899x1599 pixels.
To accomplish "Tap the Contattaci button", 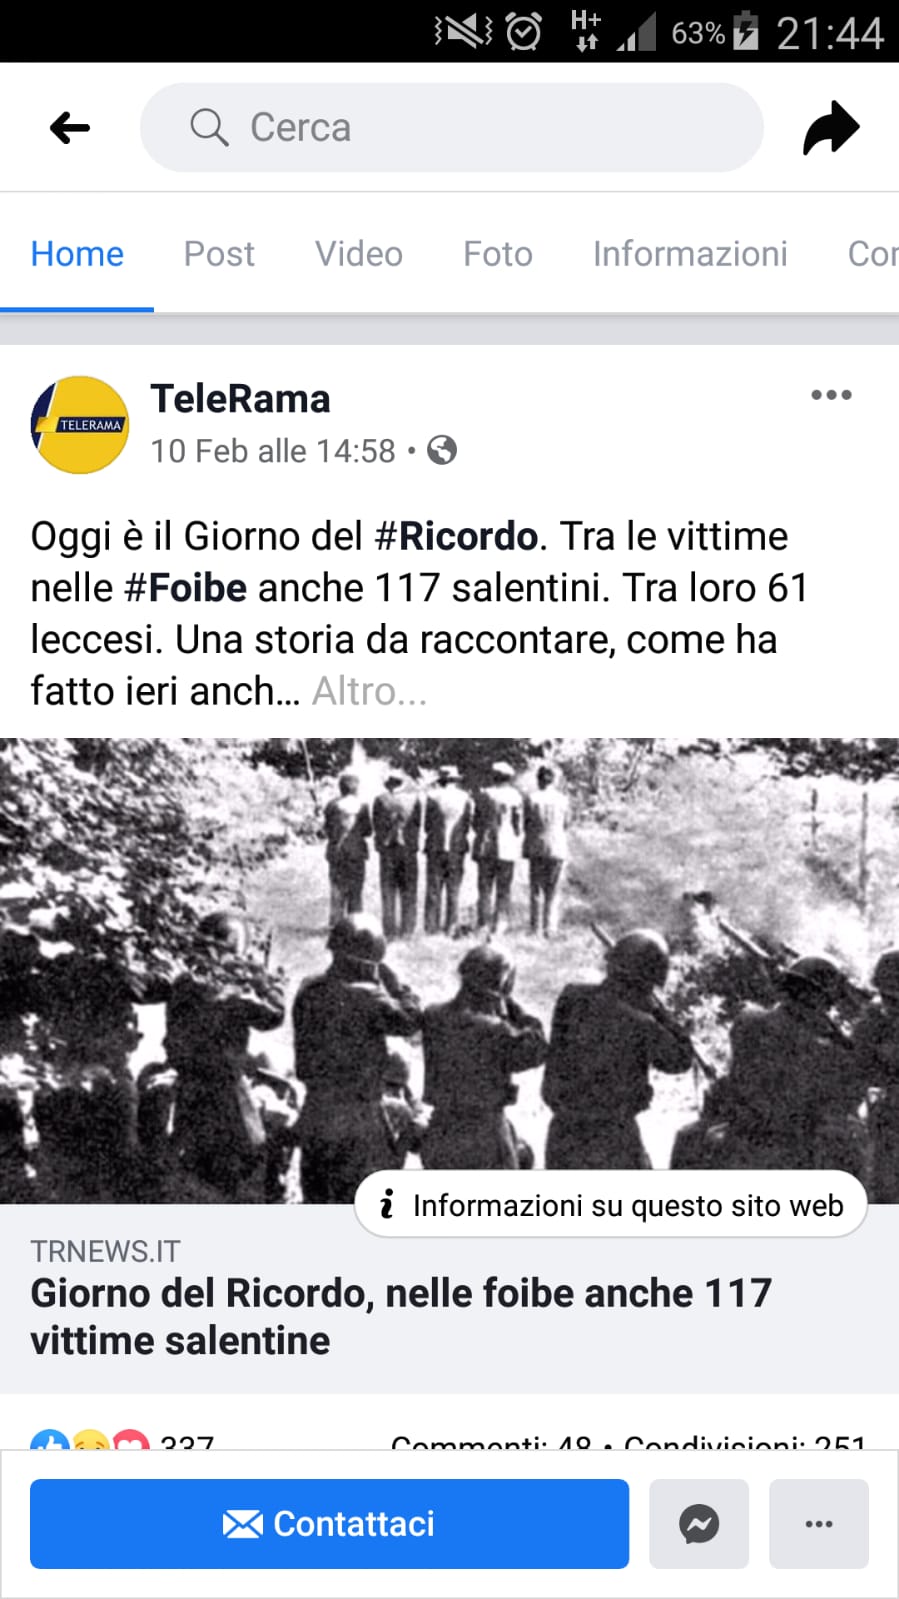I will (330, 1524).
